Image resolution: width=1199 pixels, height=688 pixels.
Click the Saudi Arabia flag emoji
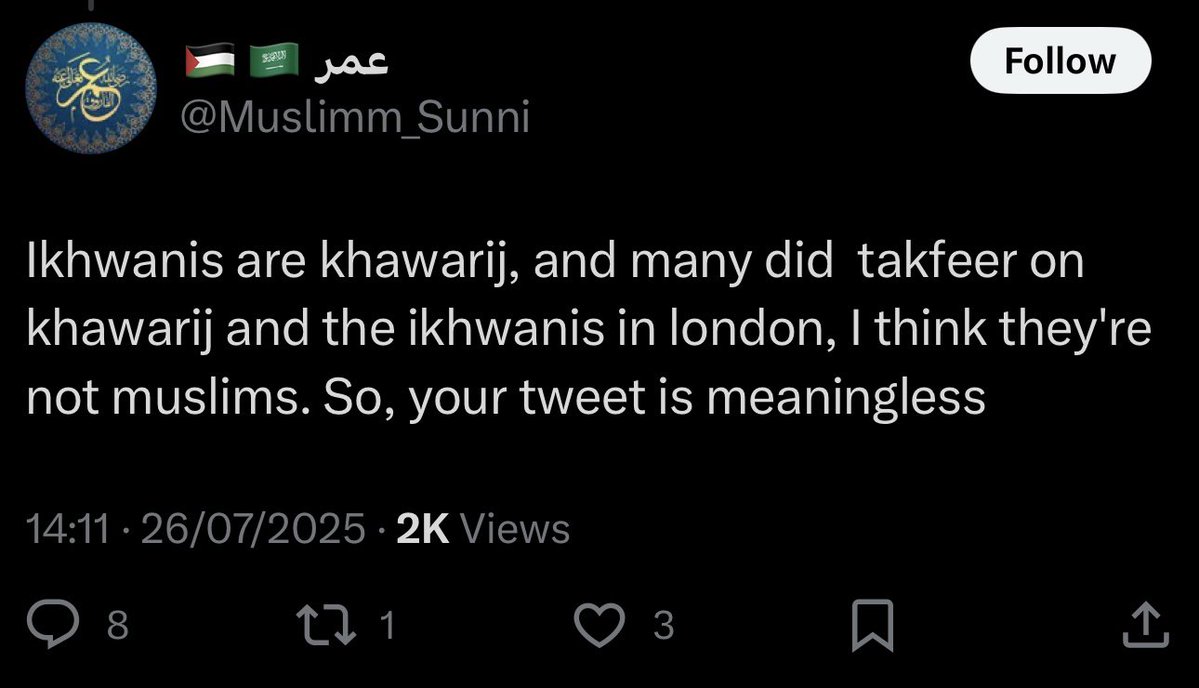[275, 60]
